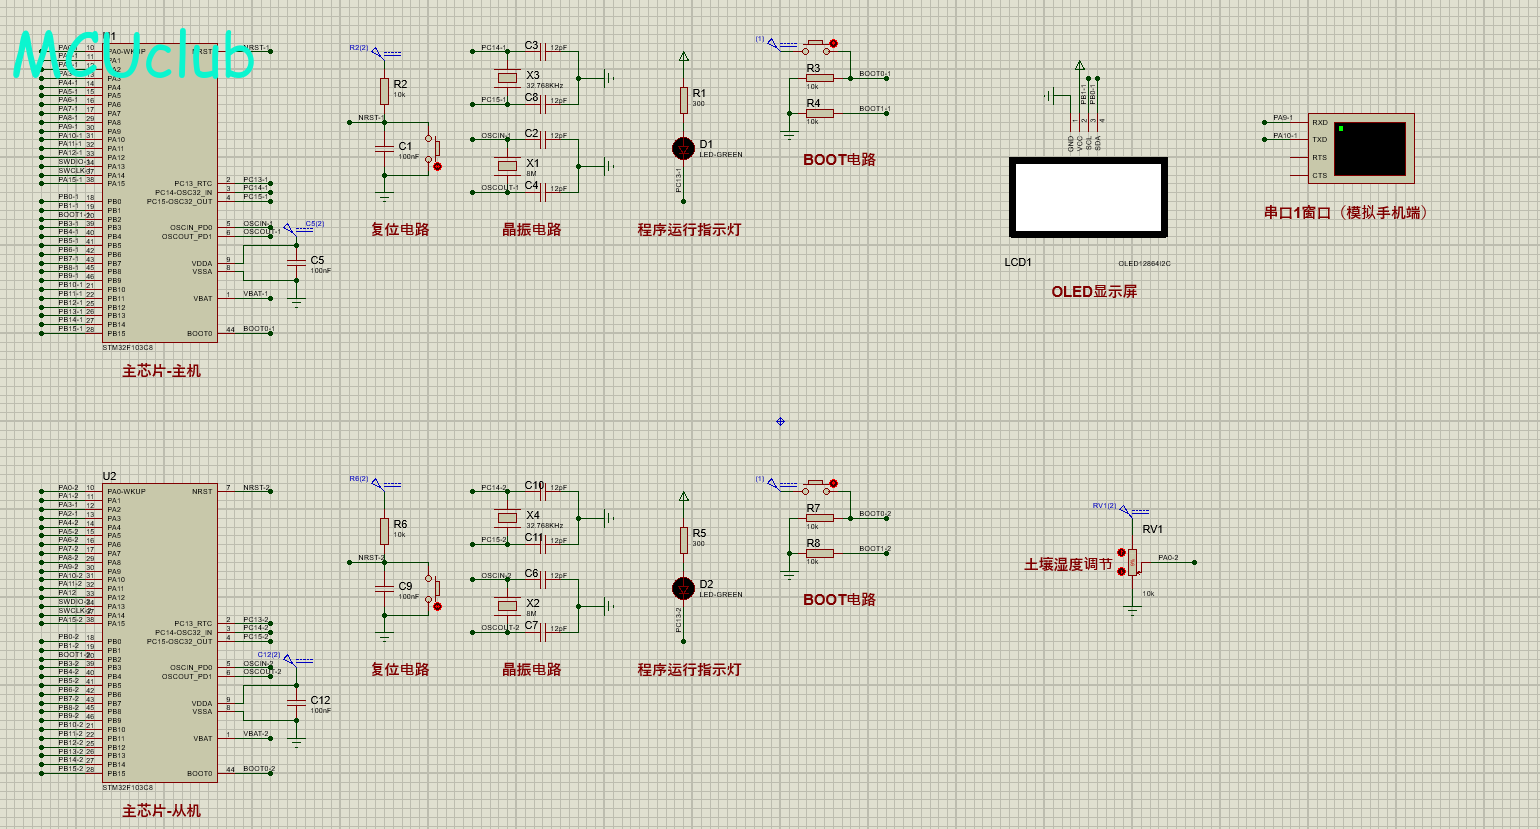
Task: Increase RV1 potentiometer with upper red arrow
Action: [x=1121, y=552]
